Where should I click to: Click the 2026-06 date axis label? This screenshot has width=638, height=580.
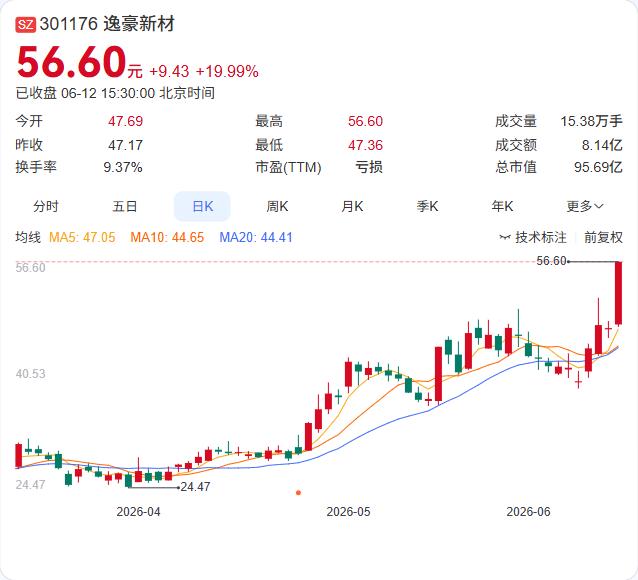(528, 512)
